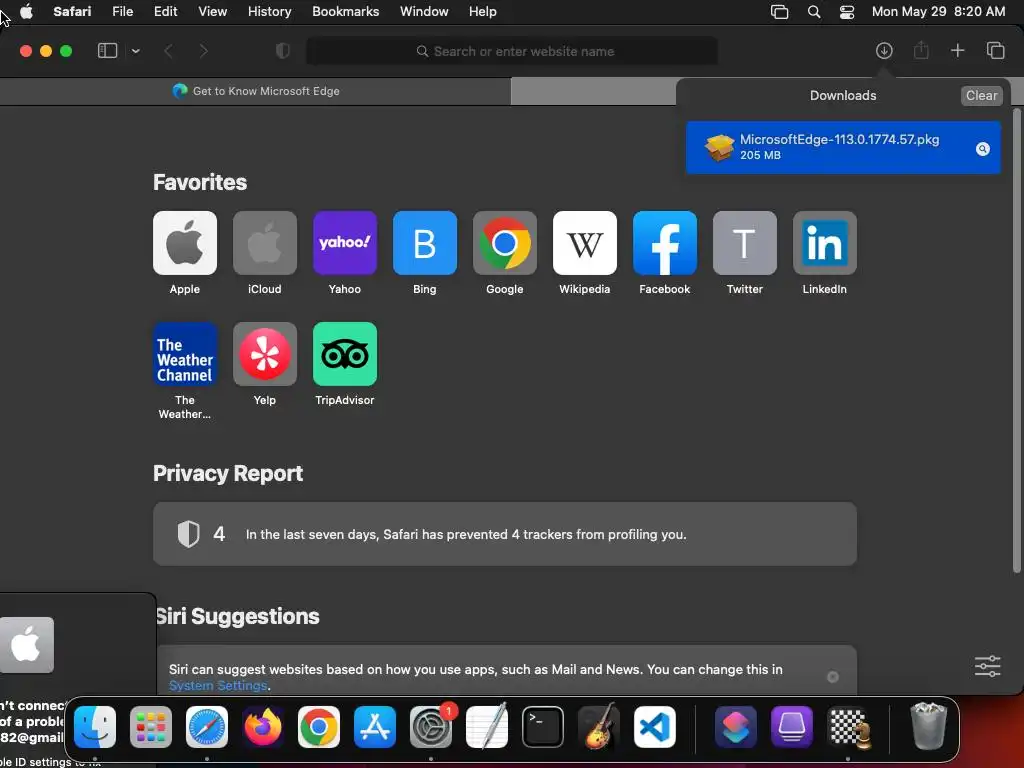Open Chess from the Dock
This screenshot has height=768, width=1024.
point(848,727)
